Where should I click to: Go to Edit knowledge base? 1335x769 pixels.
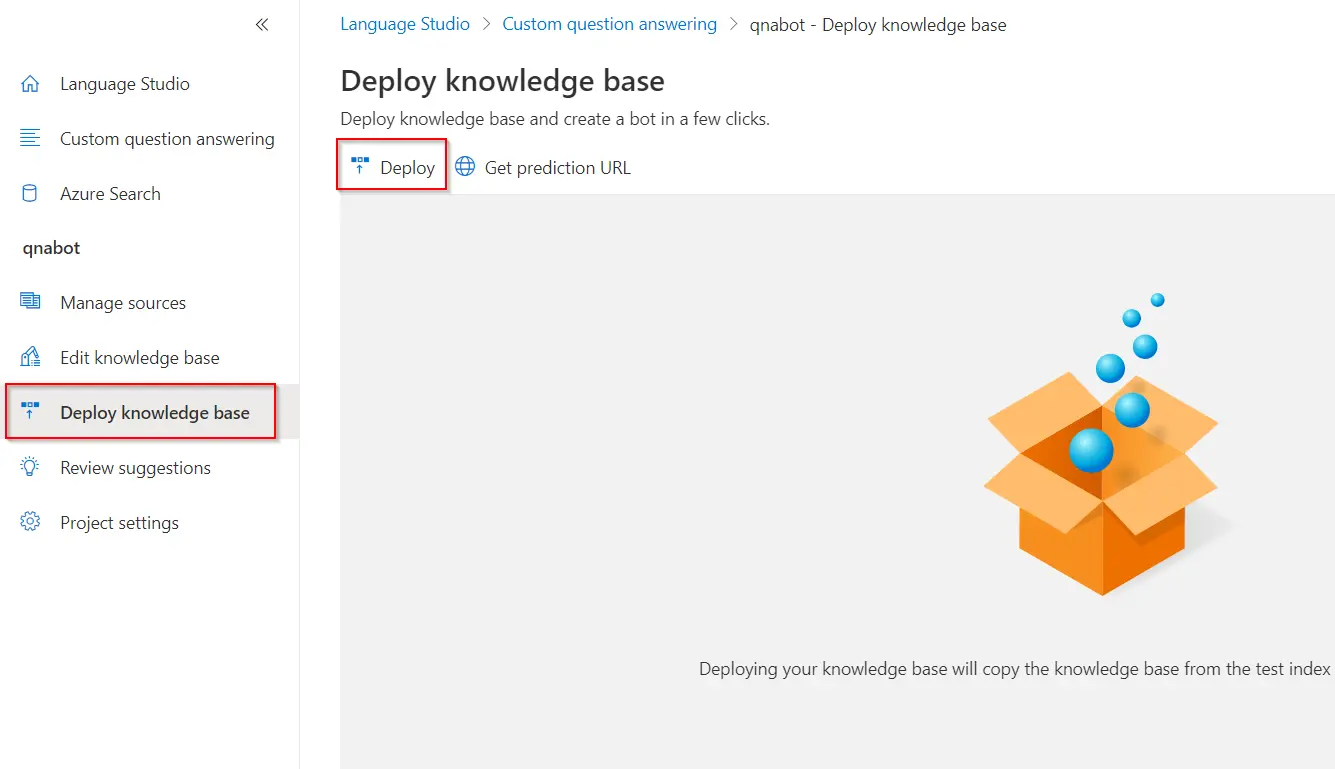click(x=139, y=358)
